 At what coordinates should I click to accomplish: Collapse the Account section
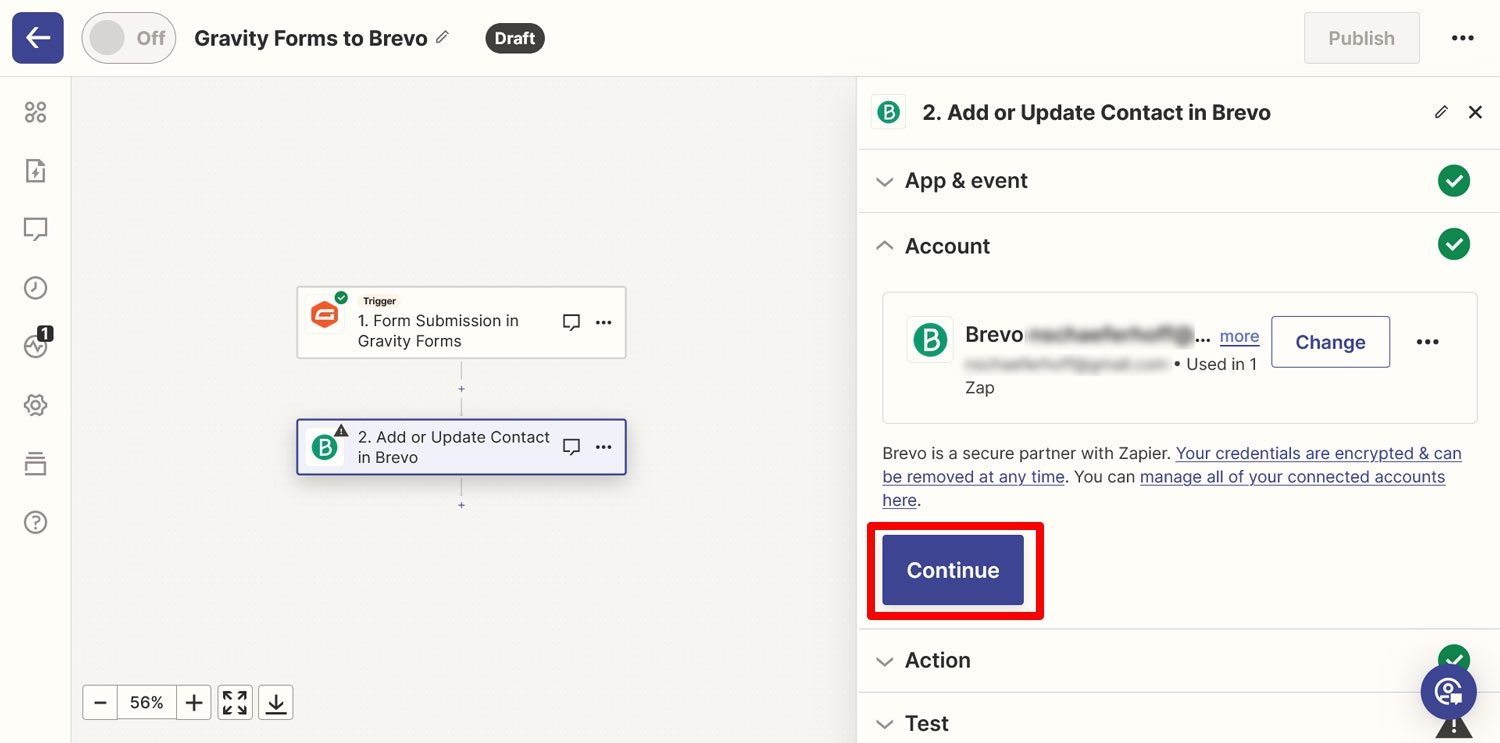(x=1178, y=245)
